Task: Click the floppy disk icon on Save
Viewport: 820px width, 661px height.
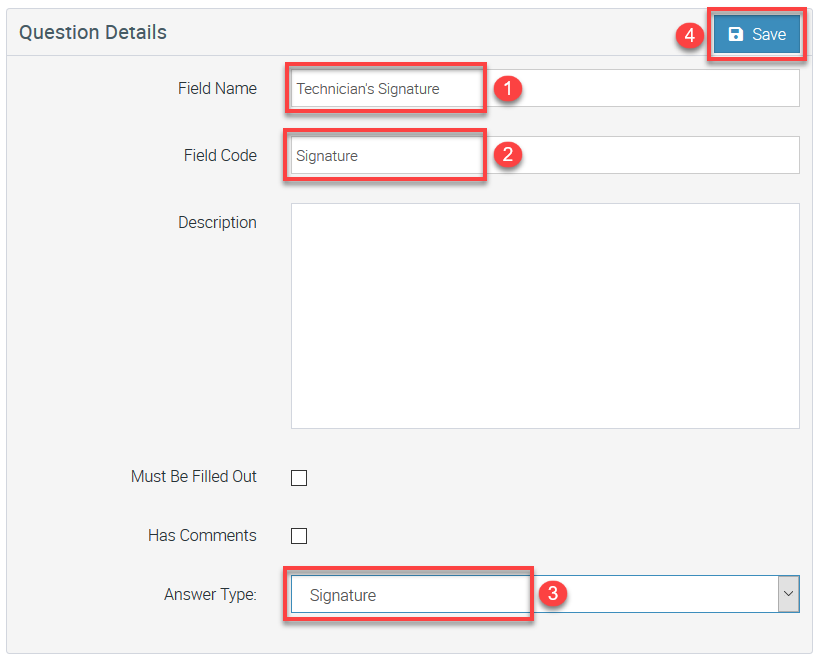Action: point(736,34)
